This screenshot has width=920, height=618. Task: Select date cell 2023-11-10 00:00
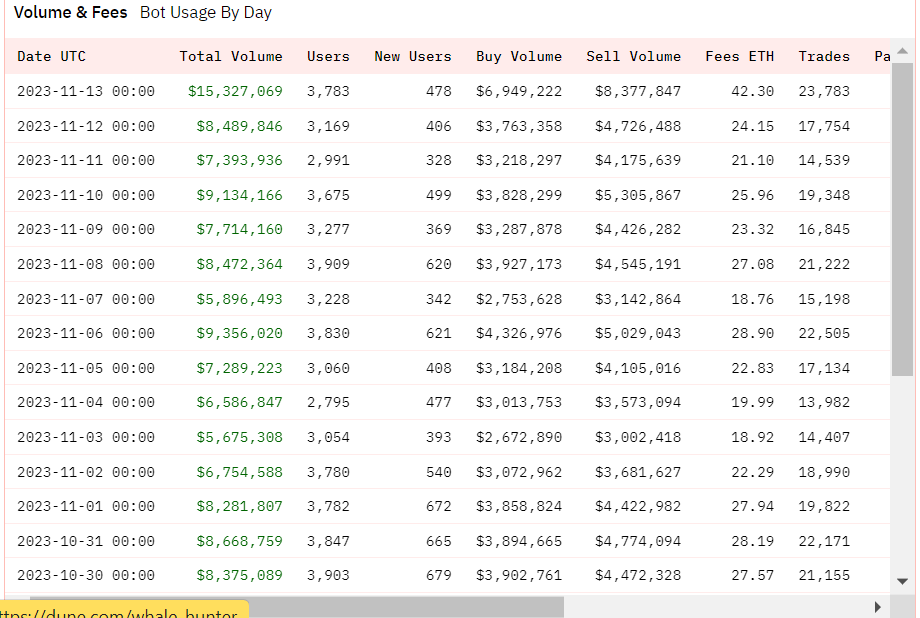[x=86, y=195]
